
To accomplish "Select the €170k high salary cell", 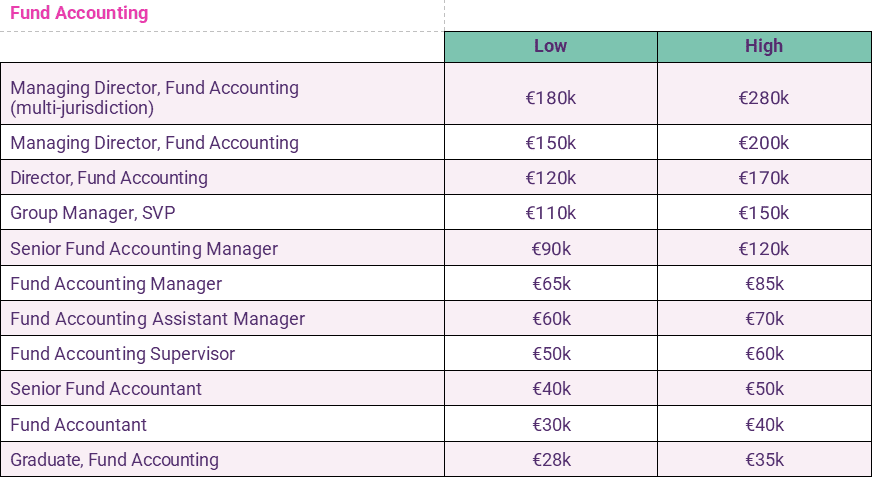I will (x=764, y=178).
